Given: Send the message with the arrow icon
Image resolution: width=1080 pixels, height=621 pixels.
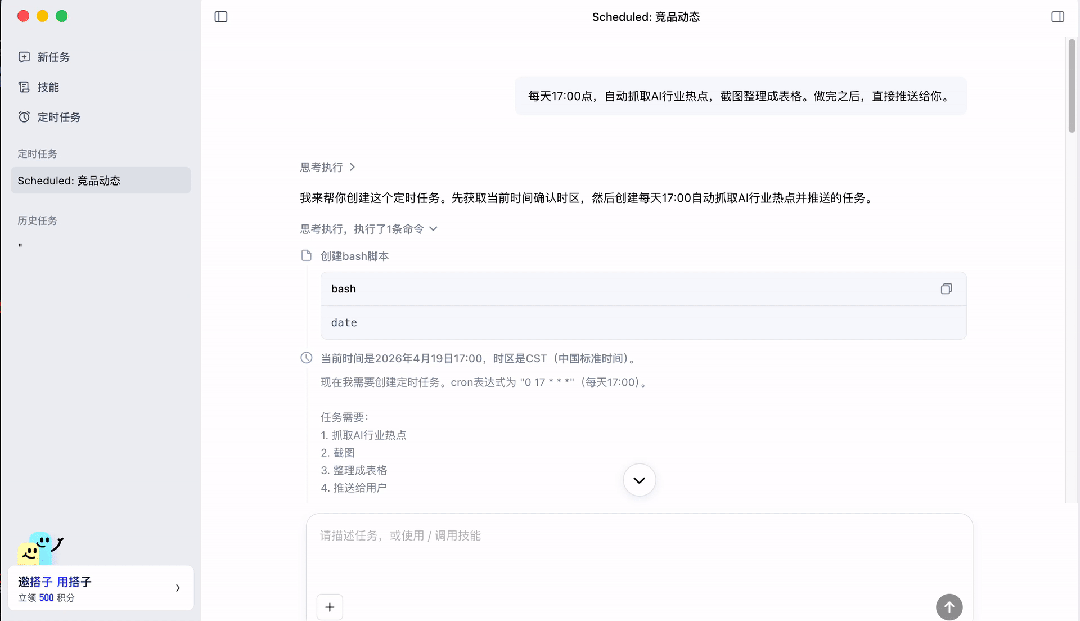Looking at the screenshot, I should point(948,607).
